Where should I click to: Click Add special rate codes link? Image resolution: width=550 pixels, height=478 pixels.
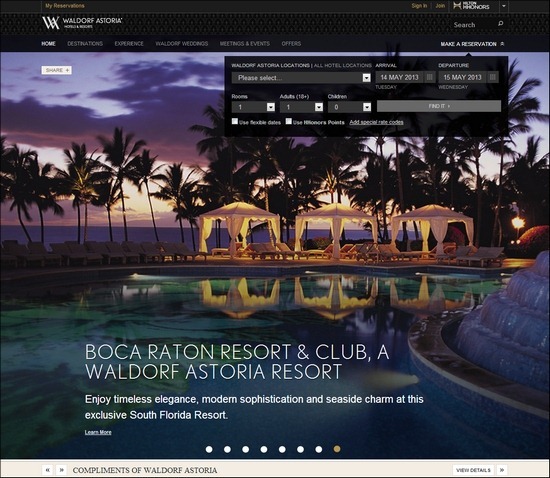point(376,122)
